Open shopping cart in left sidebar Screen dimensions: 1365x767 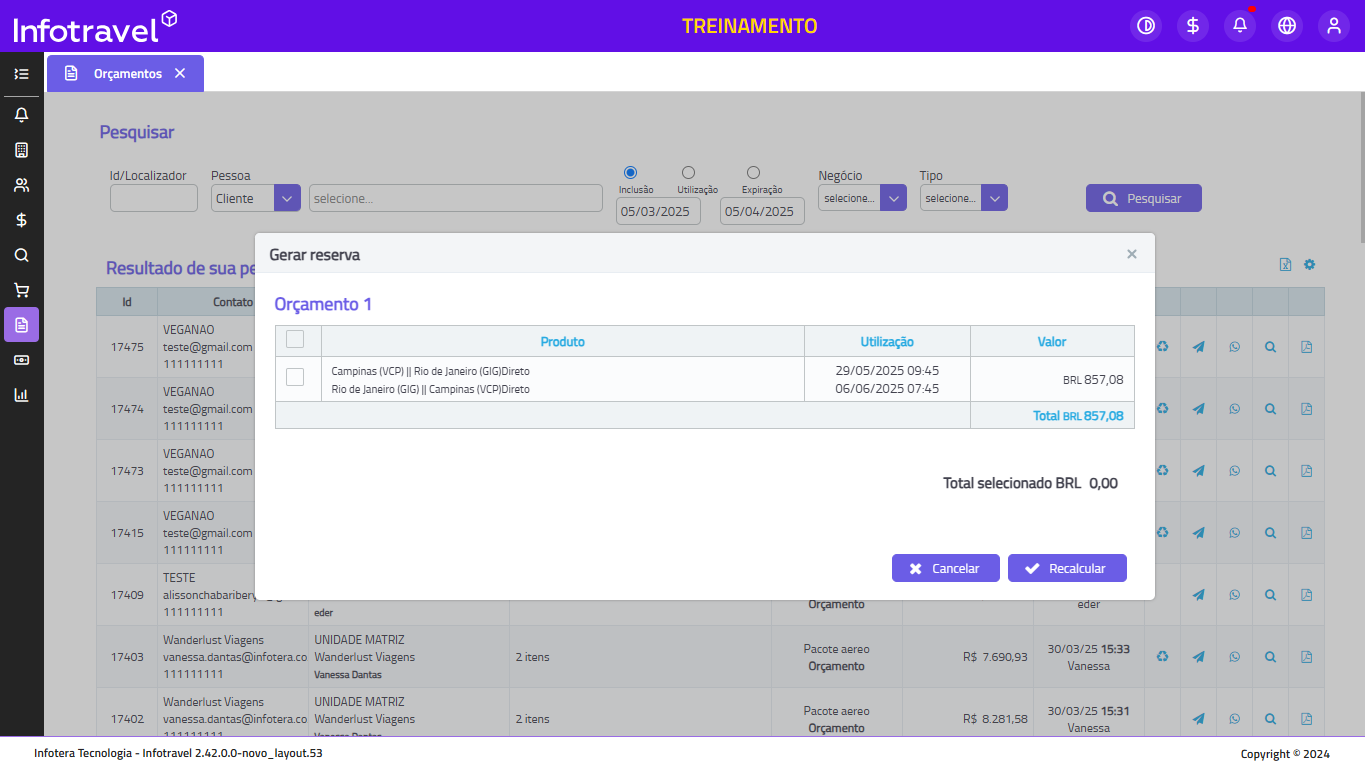click(x=21, y=290)
